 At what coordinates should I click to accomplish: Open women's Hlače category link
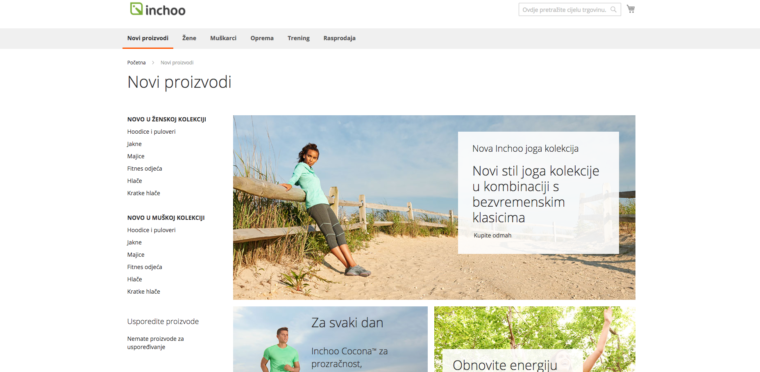(x=135, y=180)
